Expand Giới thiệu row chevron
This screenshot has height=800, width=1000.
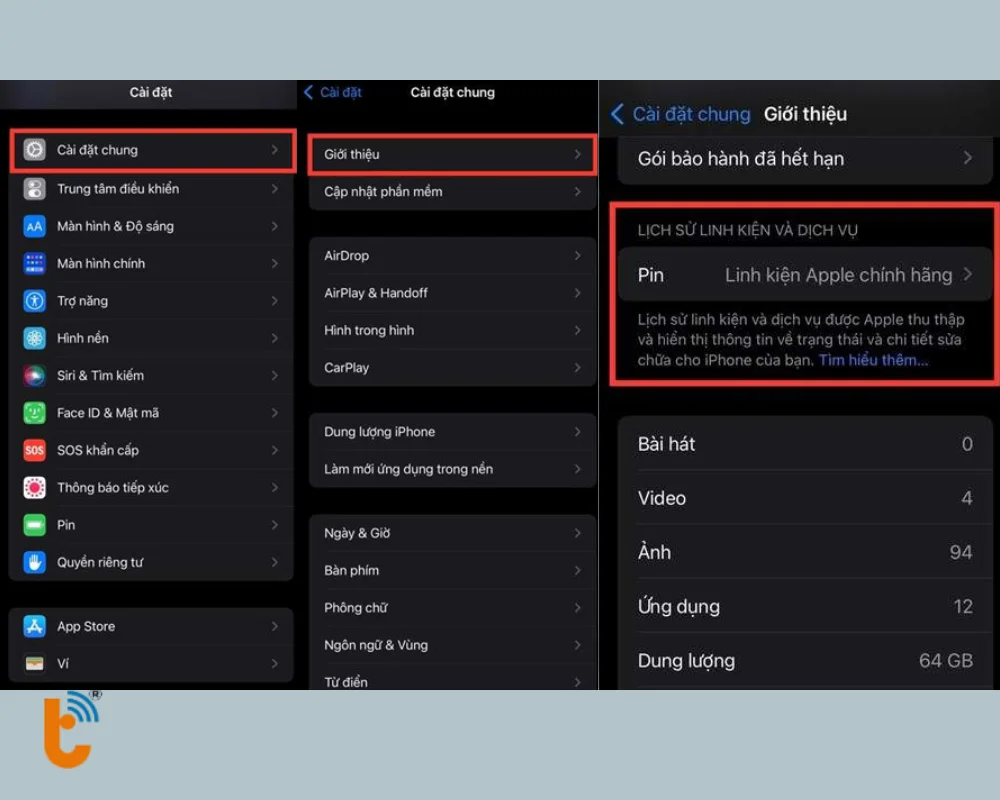point(577,155)
